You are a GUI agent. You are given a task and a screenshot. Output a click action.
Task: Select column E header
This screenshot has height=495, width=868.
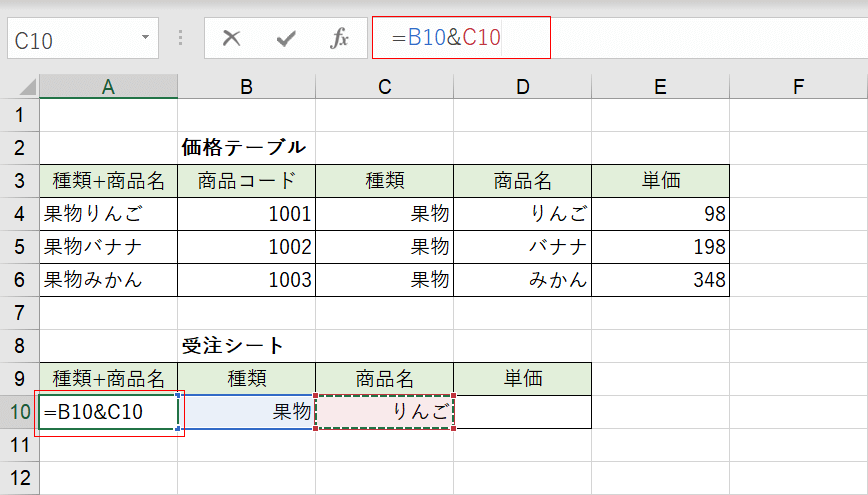660,86
